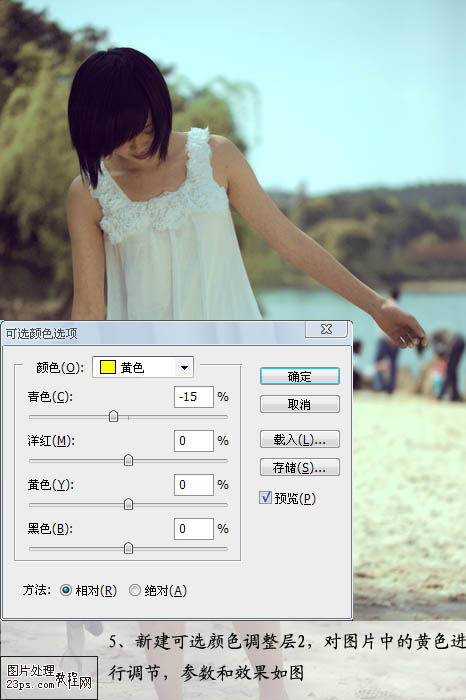This screenshot has width=466, height=700.
Task: Select the 绝对(A) absolute method
Action: [135, 590]
